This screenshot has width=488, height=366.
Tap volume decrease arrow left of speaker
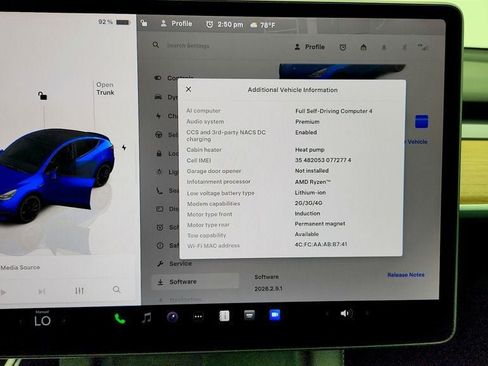[327, 313]
